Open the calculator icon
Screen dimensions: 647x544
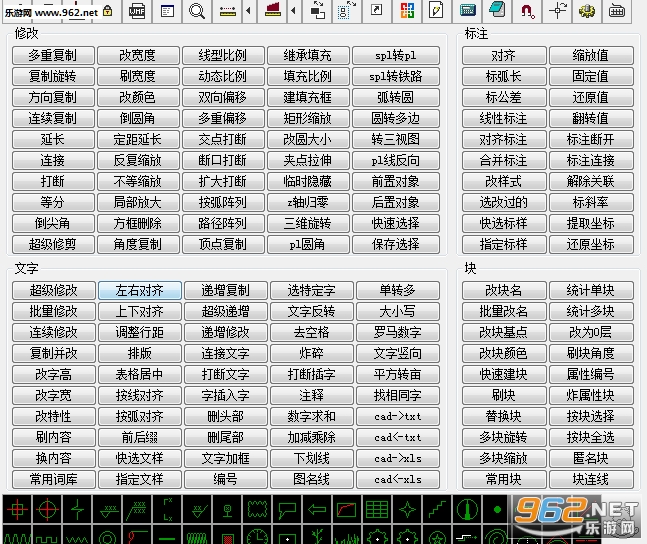tap(468, 11)
